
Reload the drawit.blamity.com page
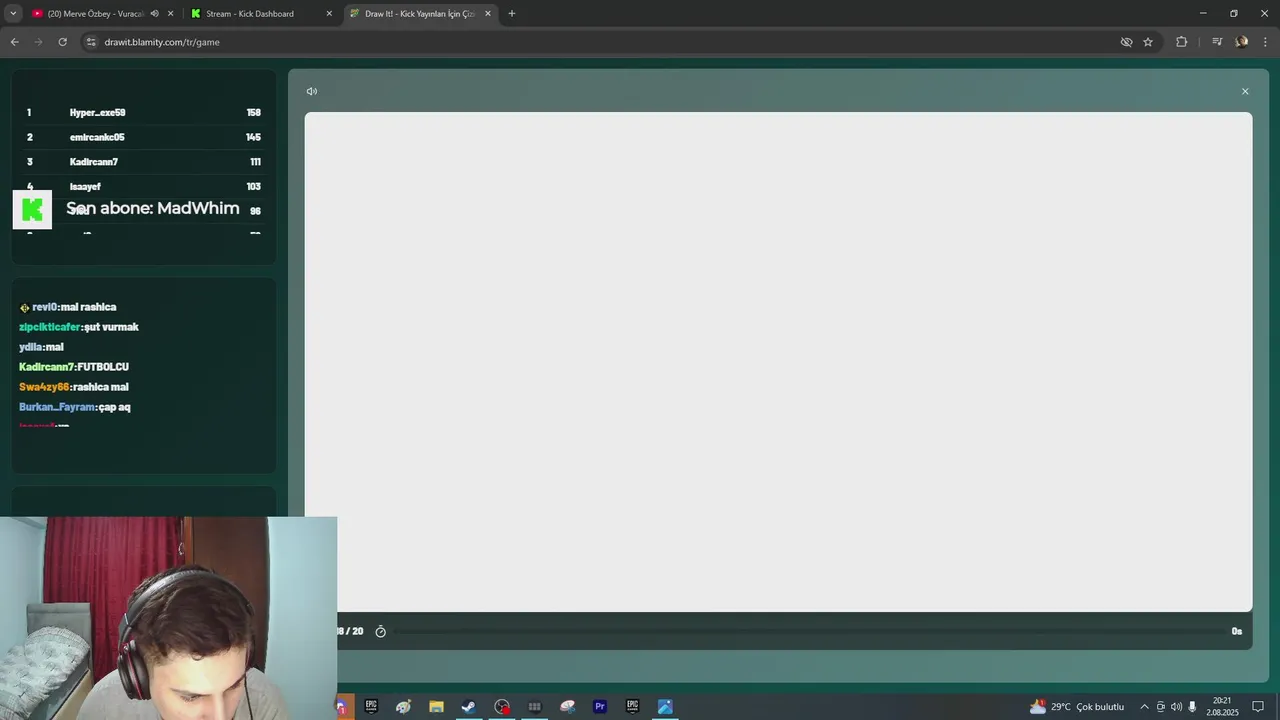tap(62, 42)
